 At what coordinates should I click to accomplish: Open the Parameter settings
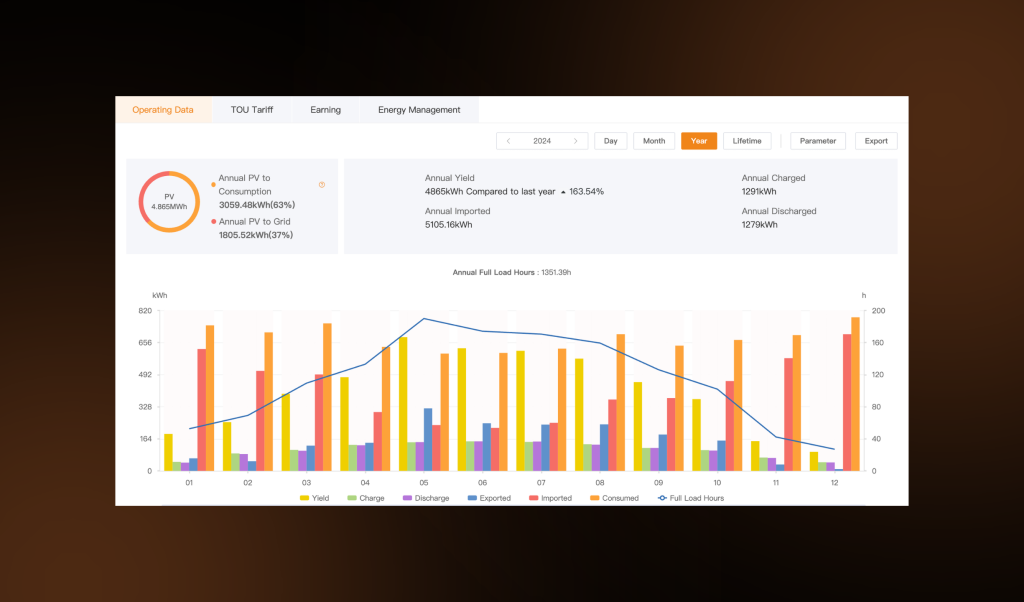(816, 140)
